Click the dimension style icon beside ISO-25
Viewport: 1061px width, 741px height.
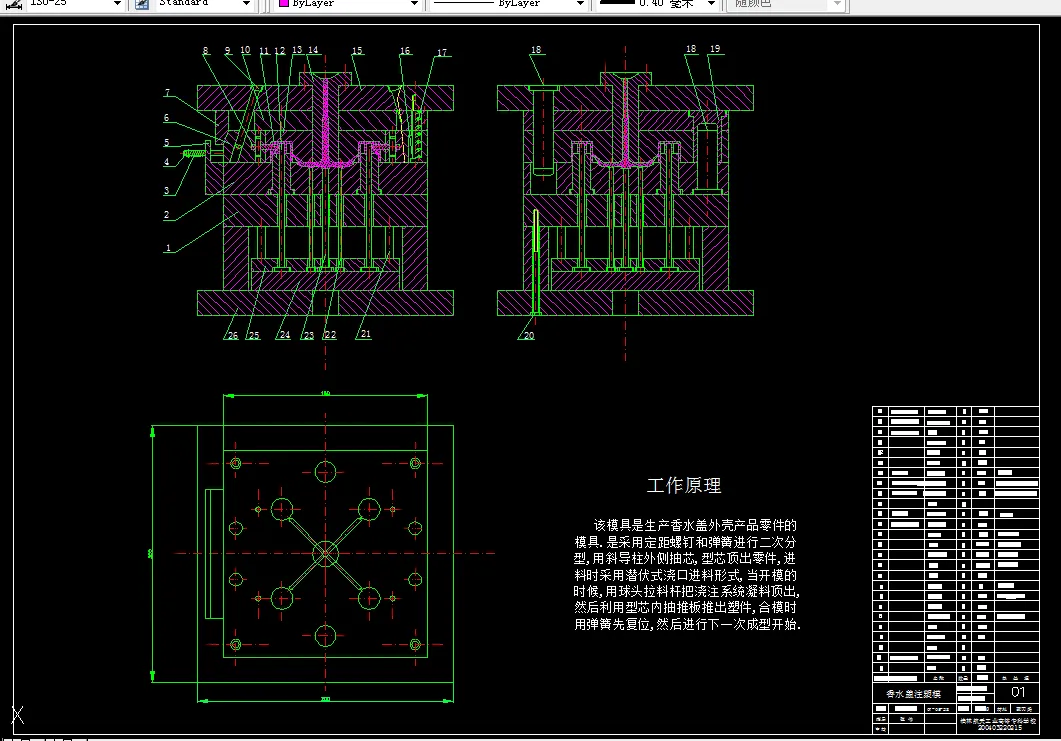(x=14, y=3)
